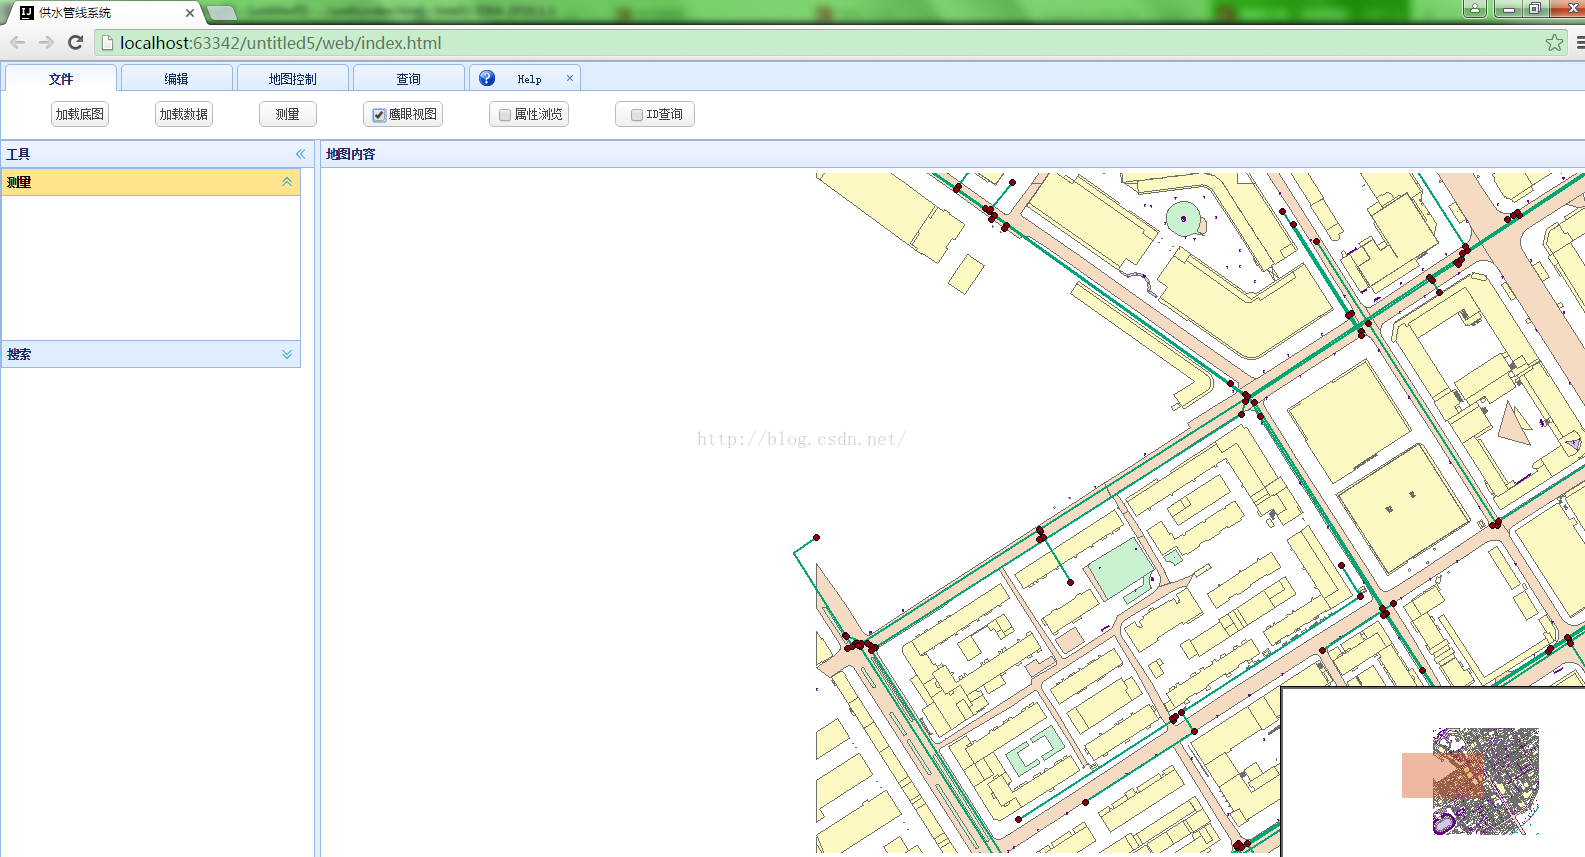Screen dimensions: 1585x857
Task: Start the 测量 measure tool button
Action: click(288, 114)
